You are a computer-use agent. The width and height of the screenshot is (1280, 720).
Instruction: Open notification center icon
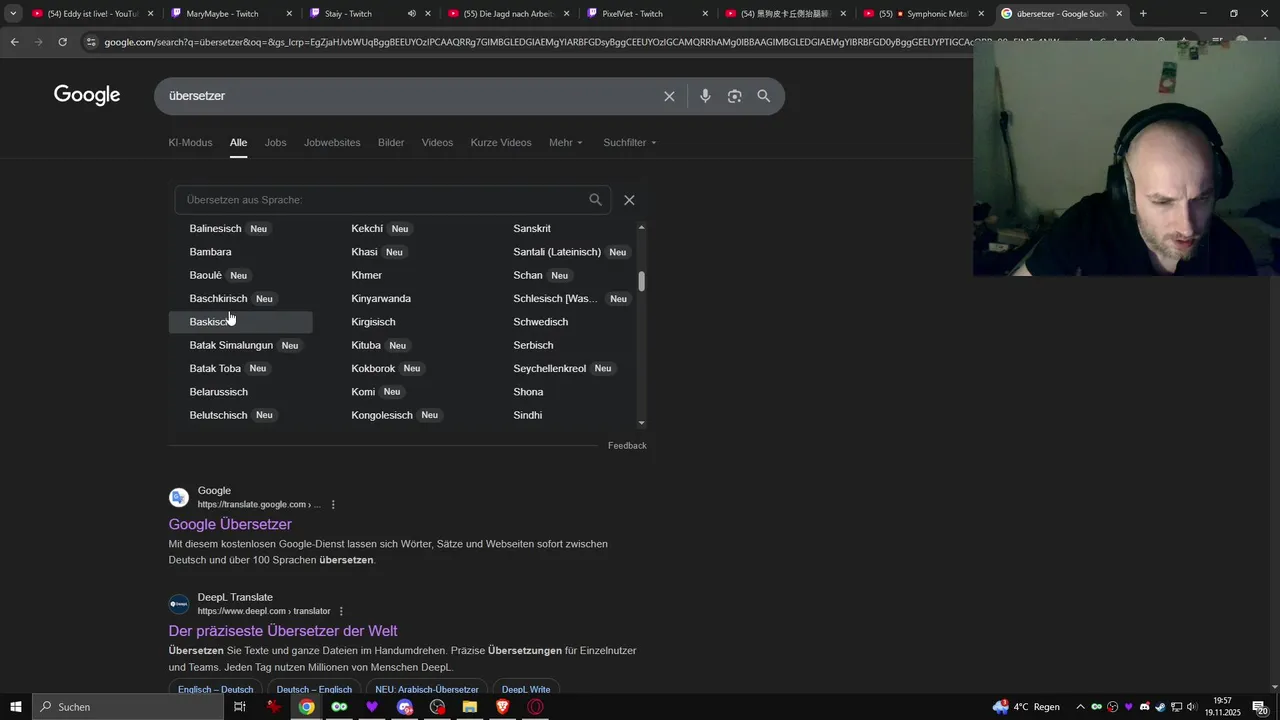point(1259,707)
